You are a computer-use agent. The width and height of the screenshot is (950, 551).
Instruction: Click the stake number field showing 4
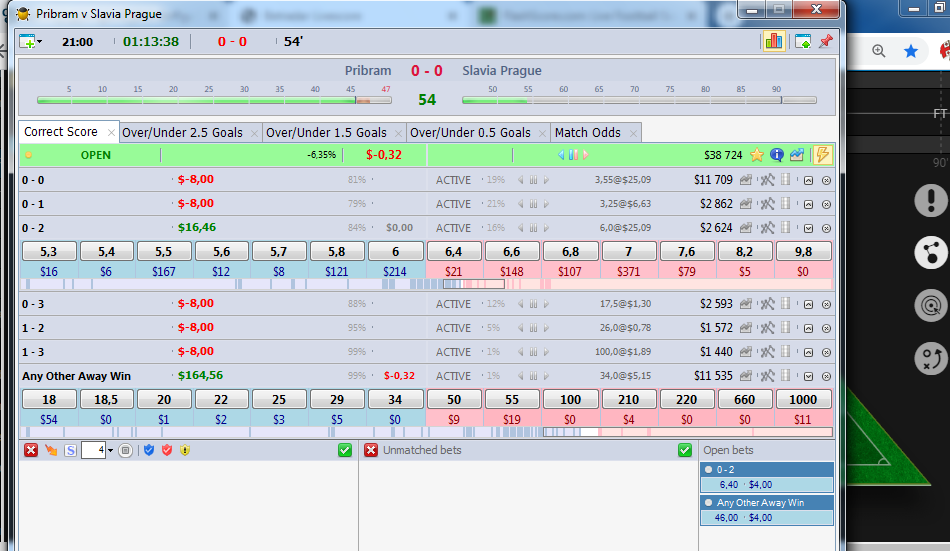pyautogui.click(x=93, y=450)
